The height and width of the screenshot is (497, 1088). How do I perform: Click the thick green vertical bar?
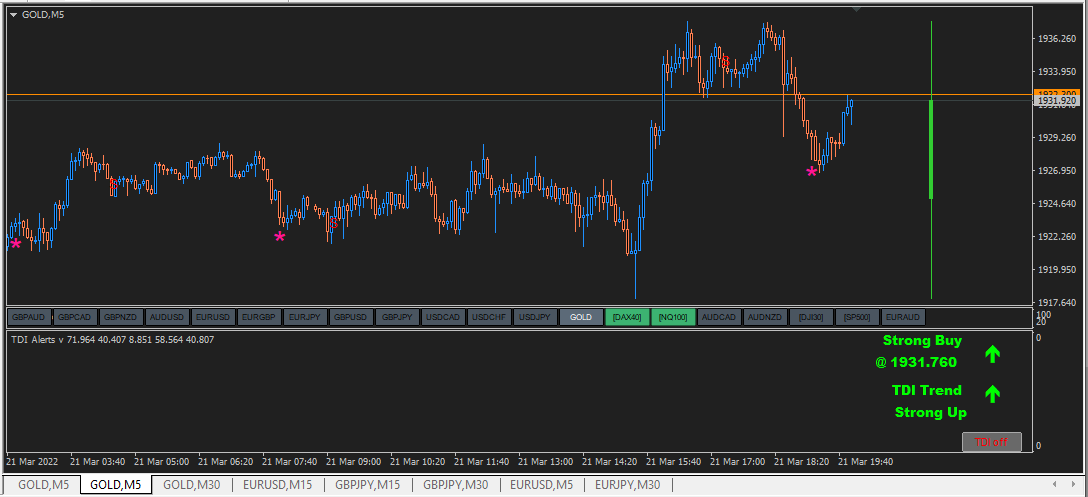point(931,149)
